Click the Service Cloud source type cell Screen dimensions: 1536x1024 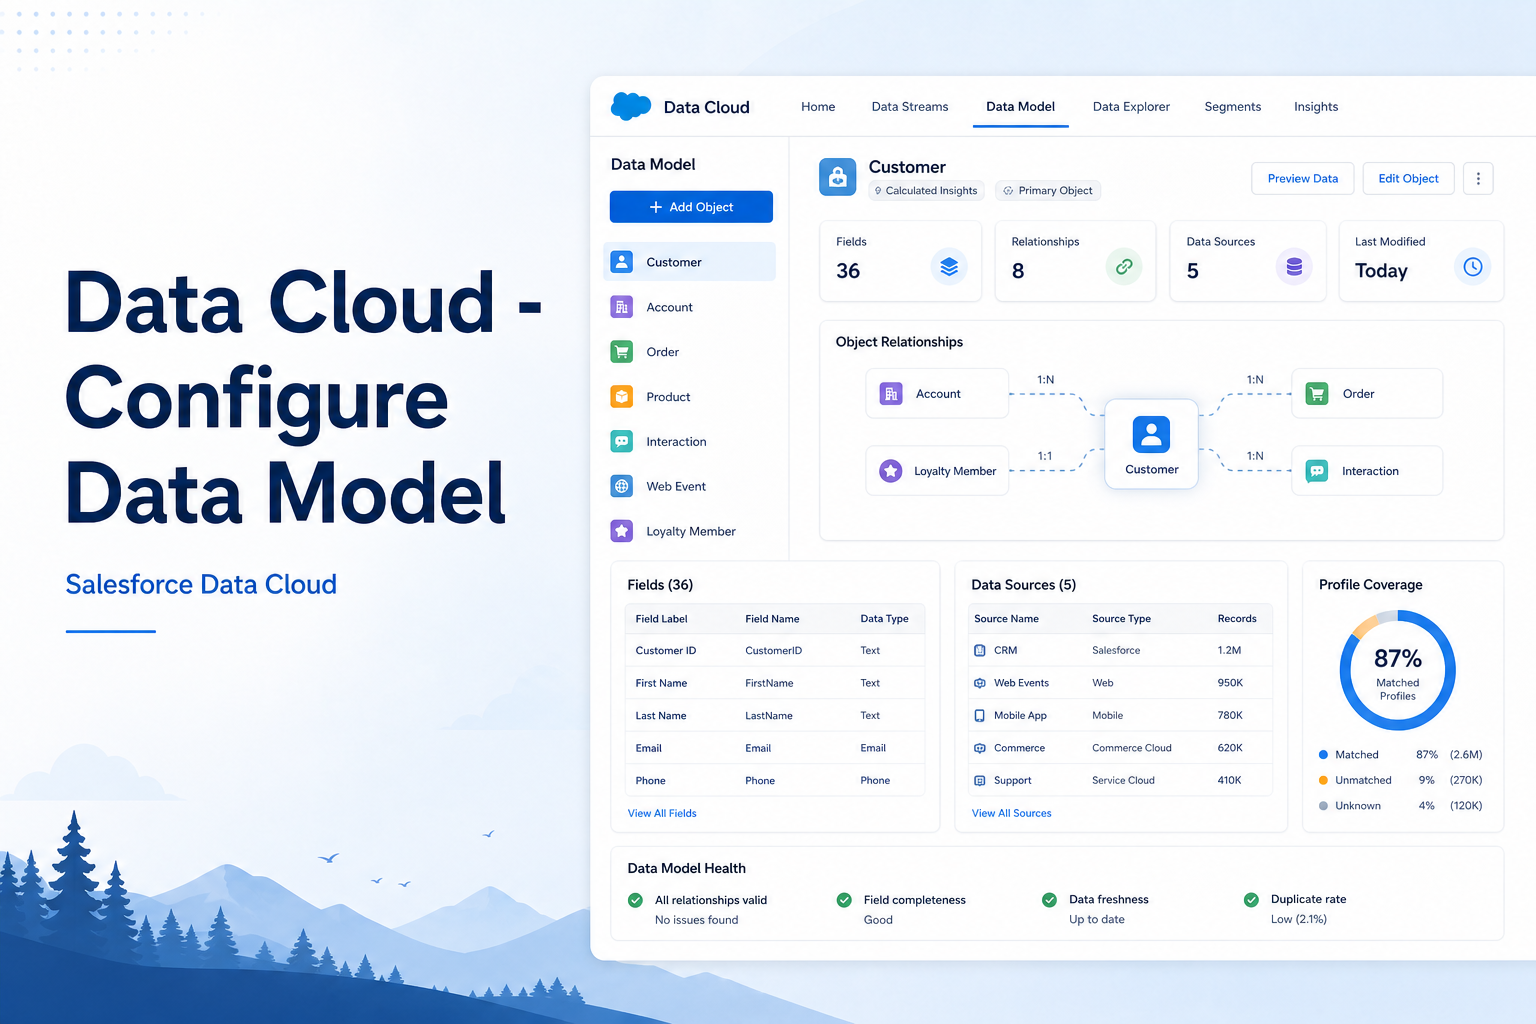(1123, 781)
